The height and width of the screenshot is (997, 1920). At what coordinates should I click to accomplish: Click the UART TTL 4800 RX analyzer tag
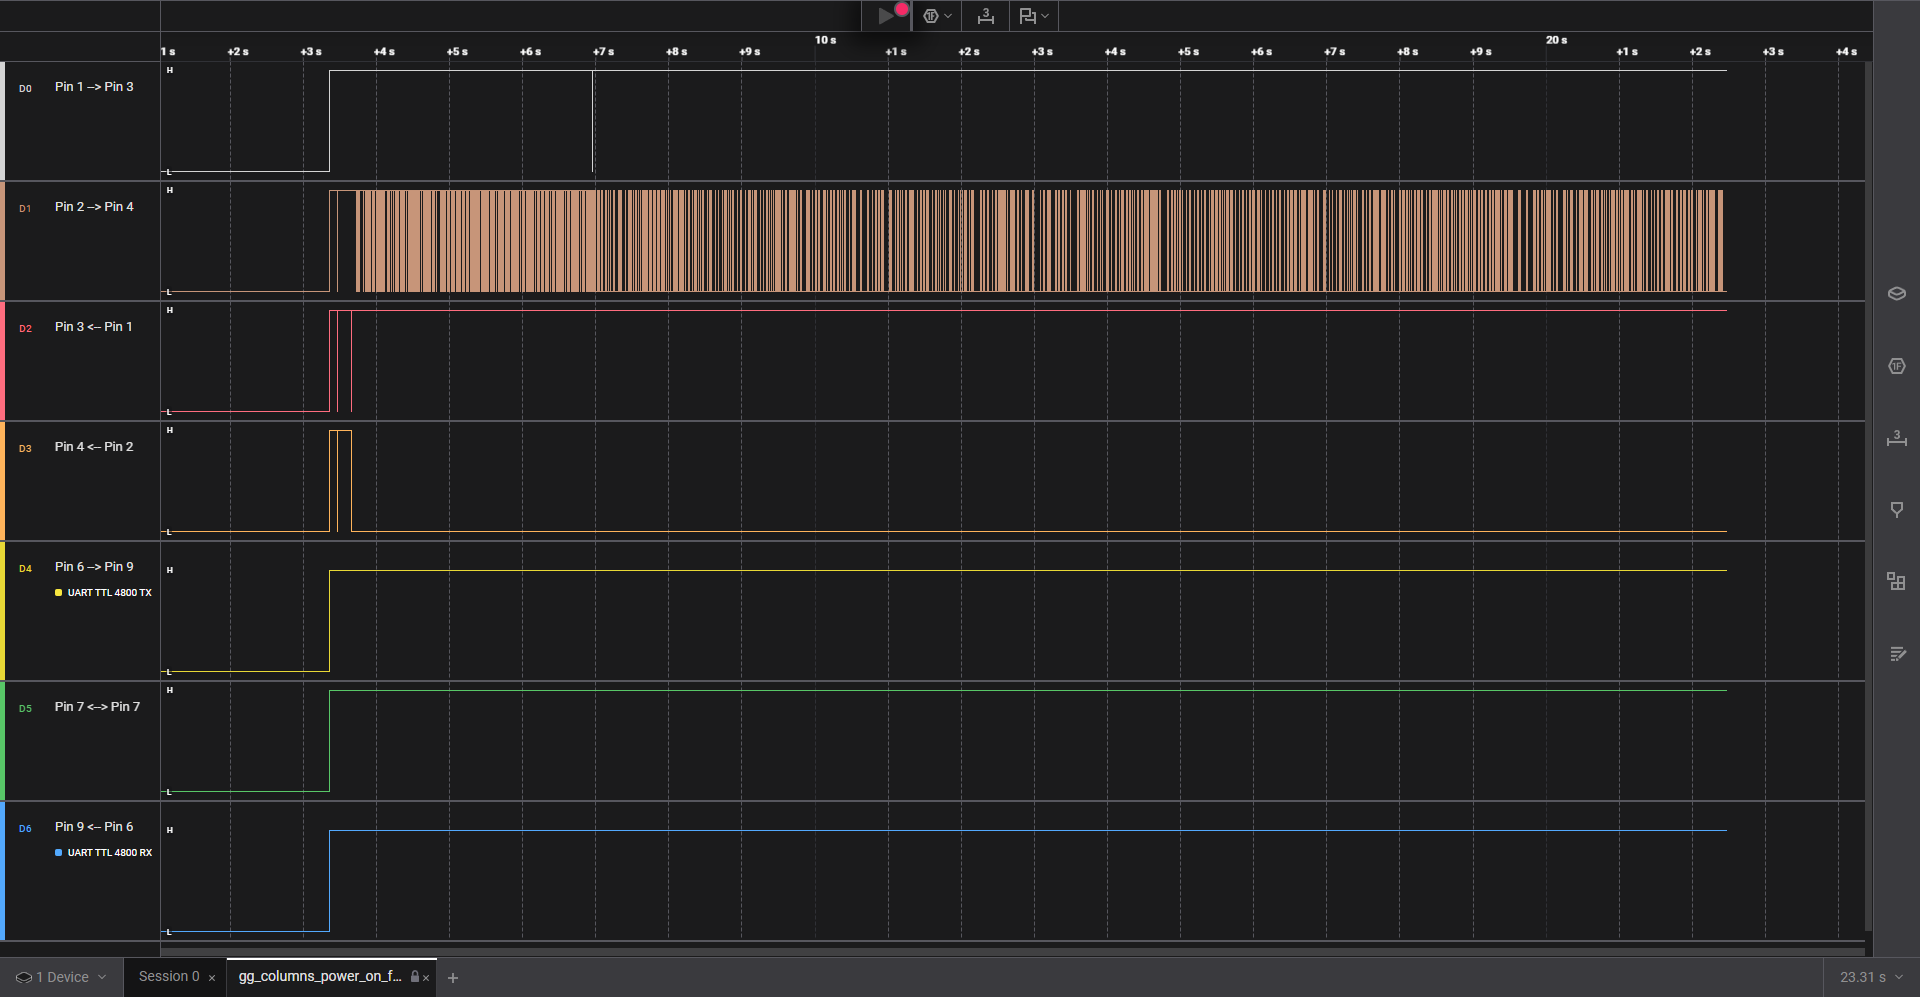coord(108,853)
